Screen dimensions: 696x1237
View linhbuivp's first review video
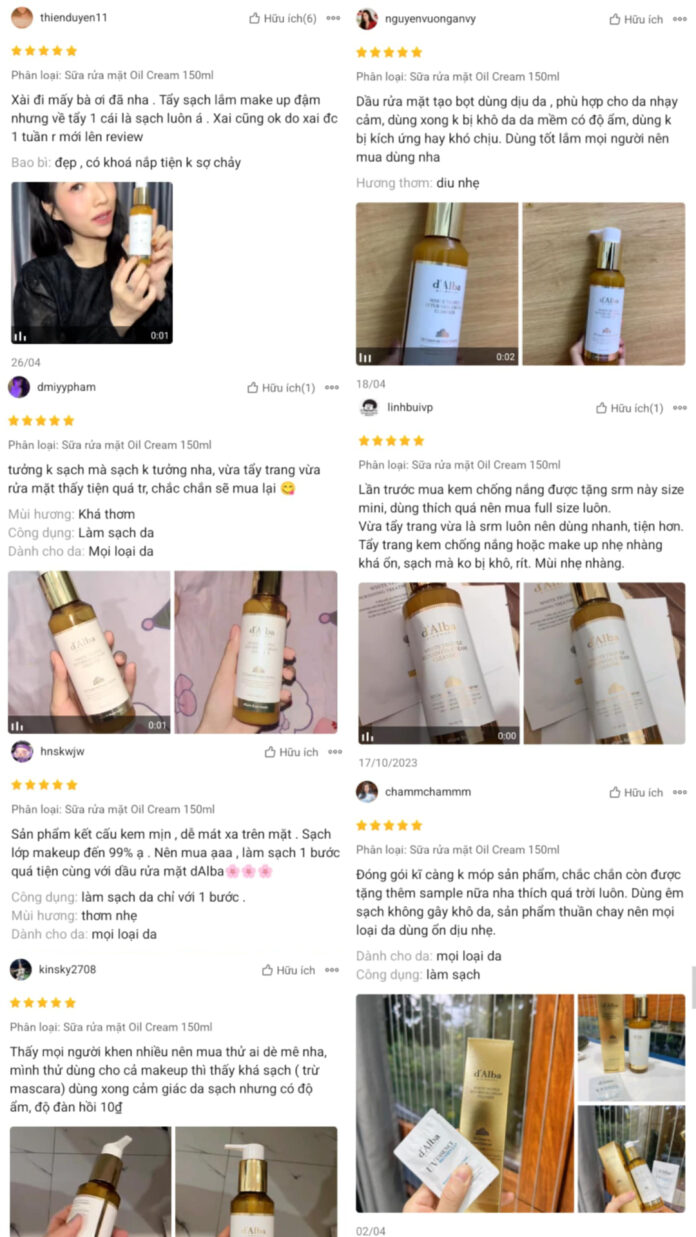click(x=439, y=664)
